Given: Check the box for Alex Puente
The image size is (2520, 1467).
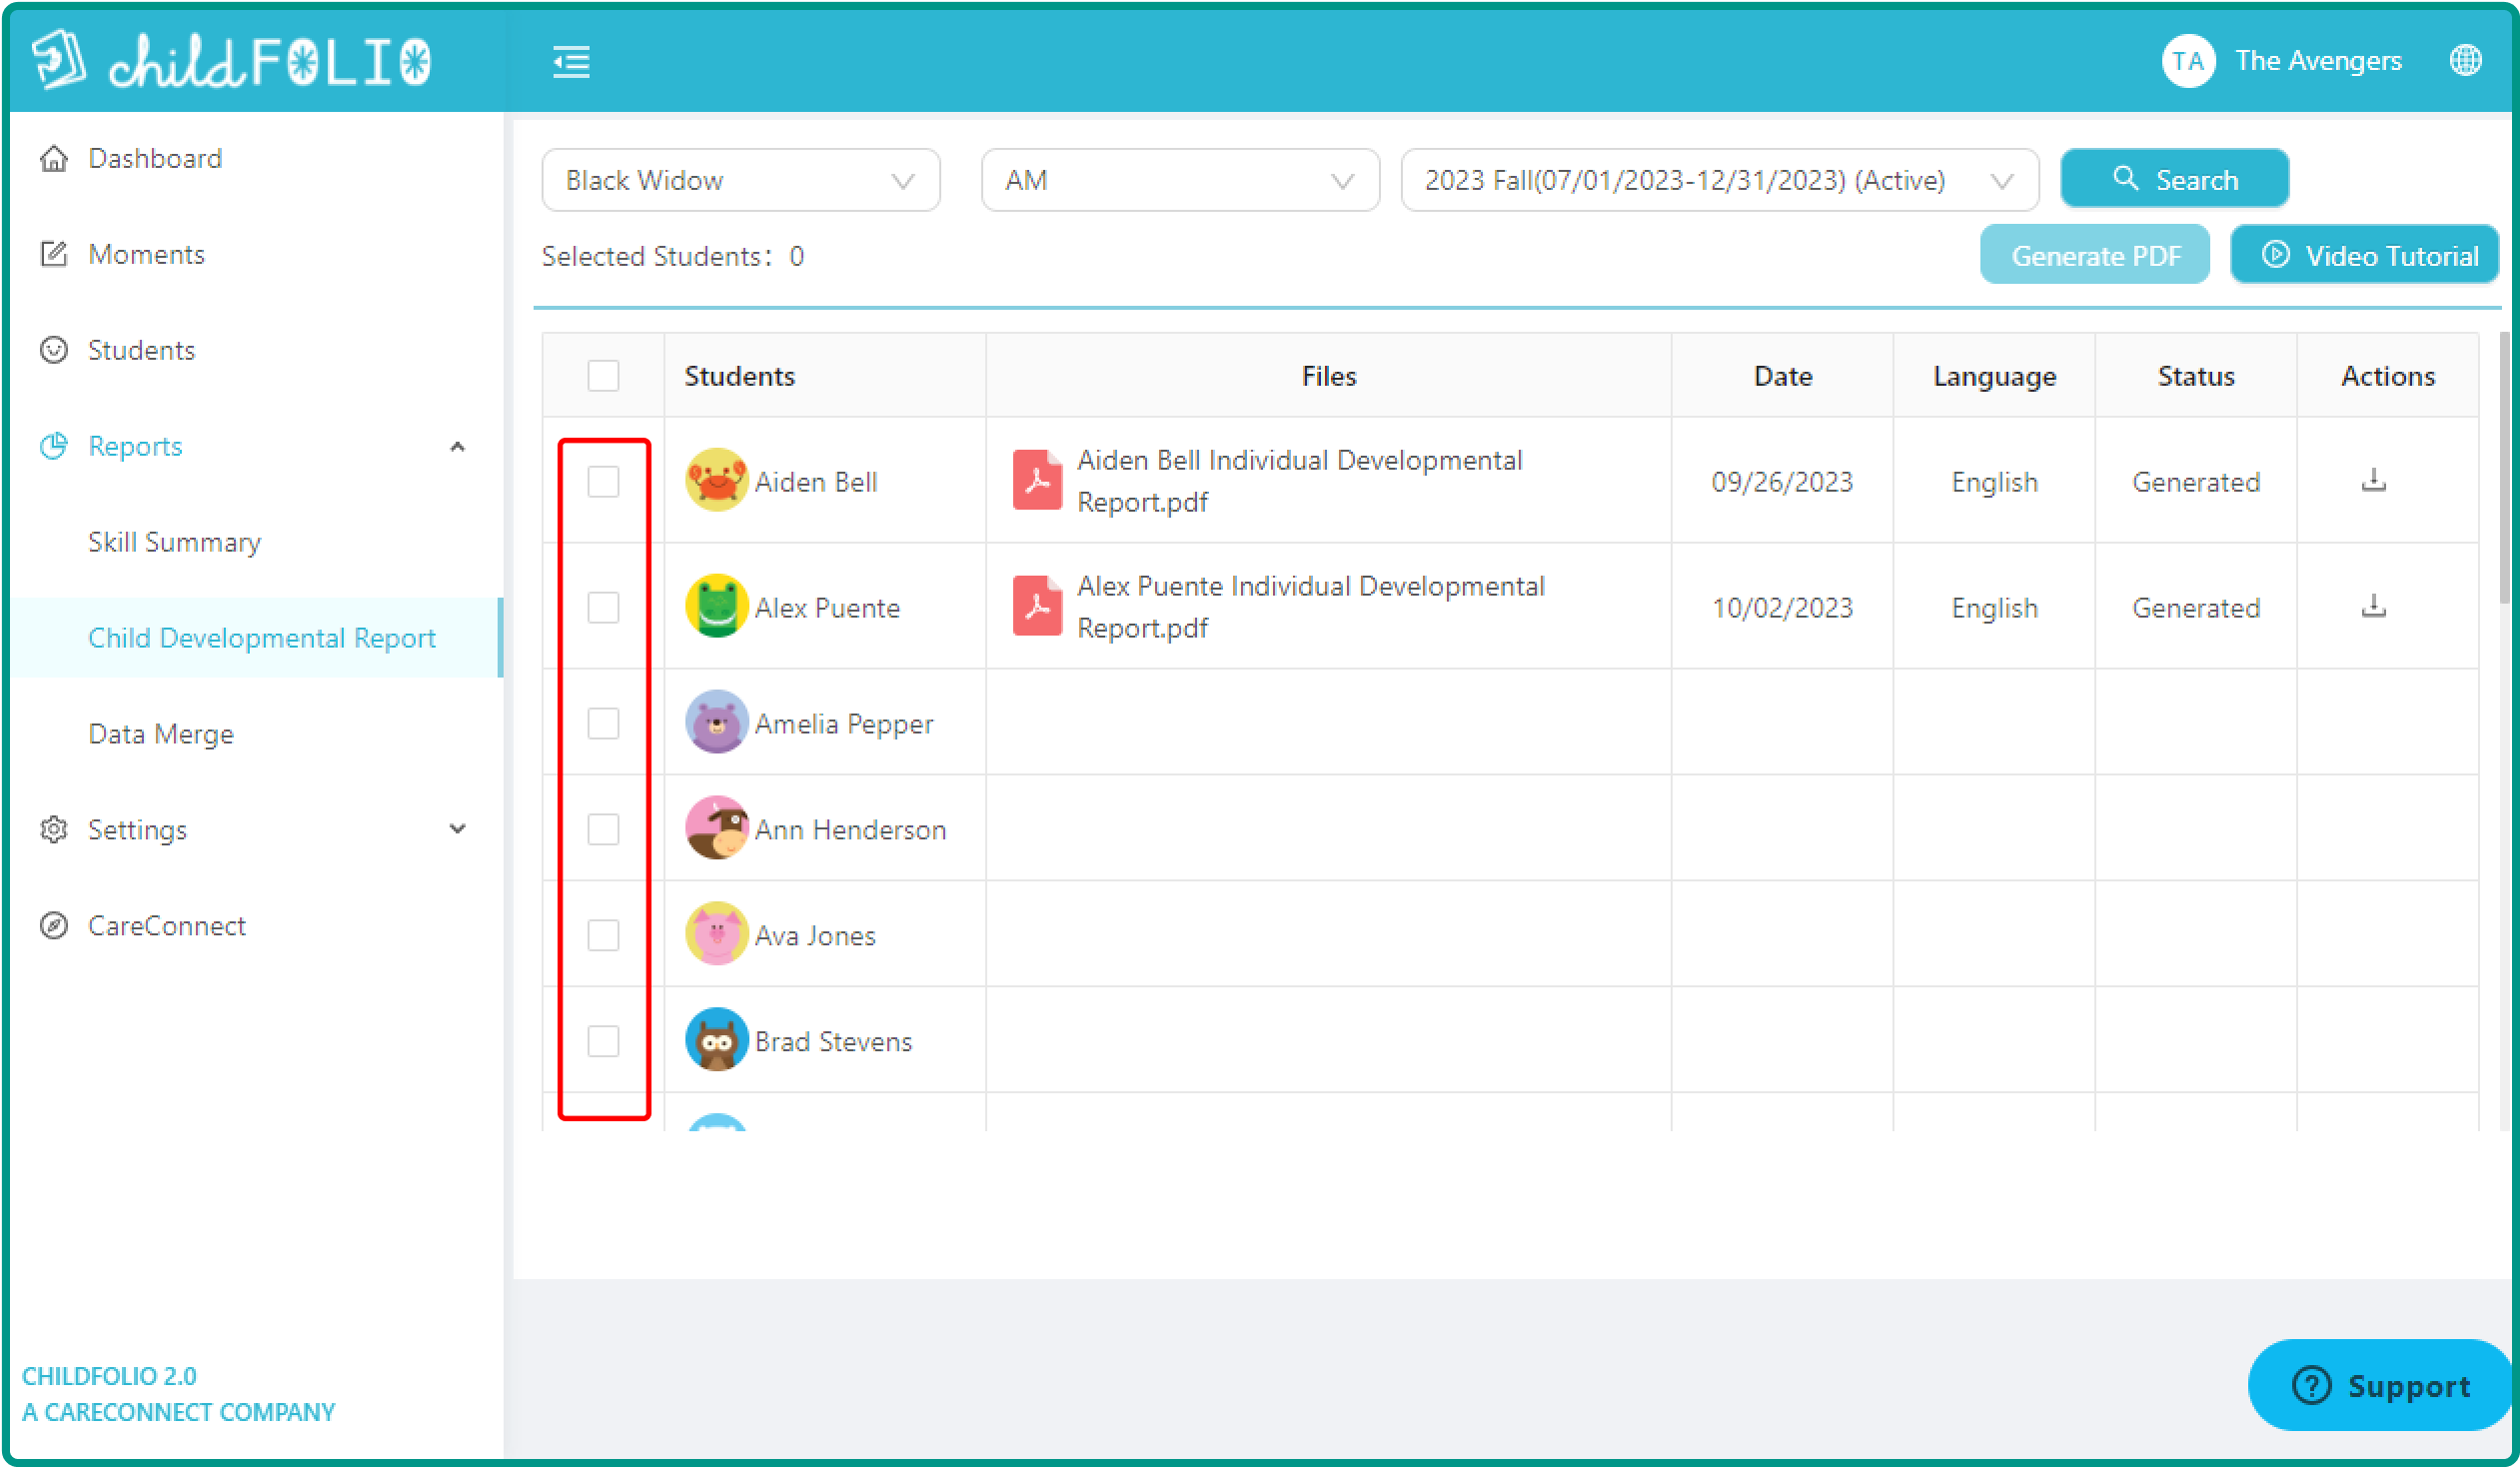Looking at the screenshot, I should (x=603, y=608).
